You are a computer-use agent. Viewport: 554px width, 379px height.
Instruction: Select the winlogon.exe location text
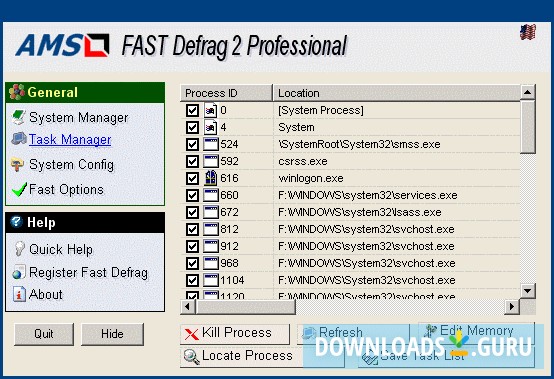click(x=311, y=178)
